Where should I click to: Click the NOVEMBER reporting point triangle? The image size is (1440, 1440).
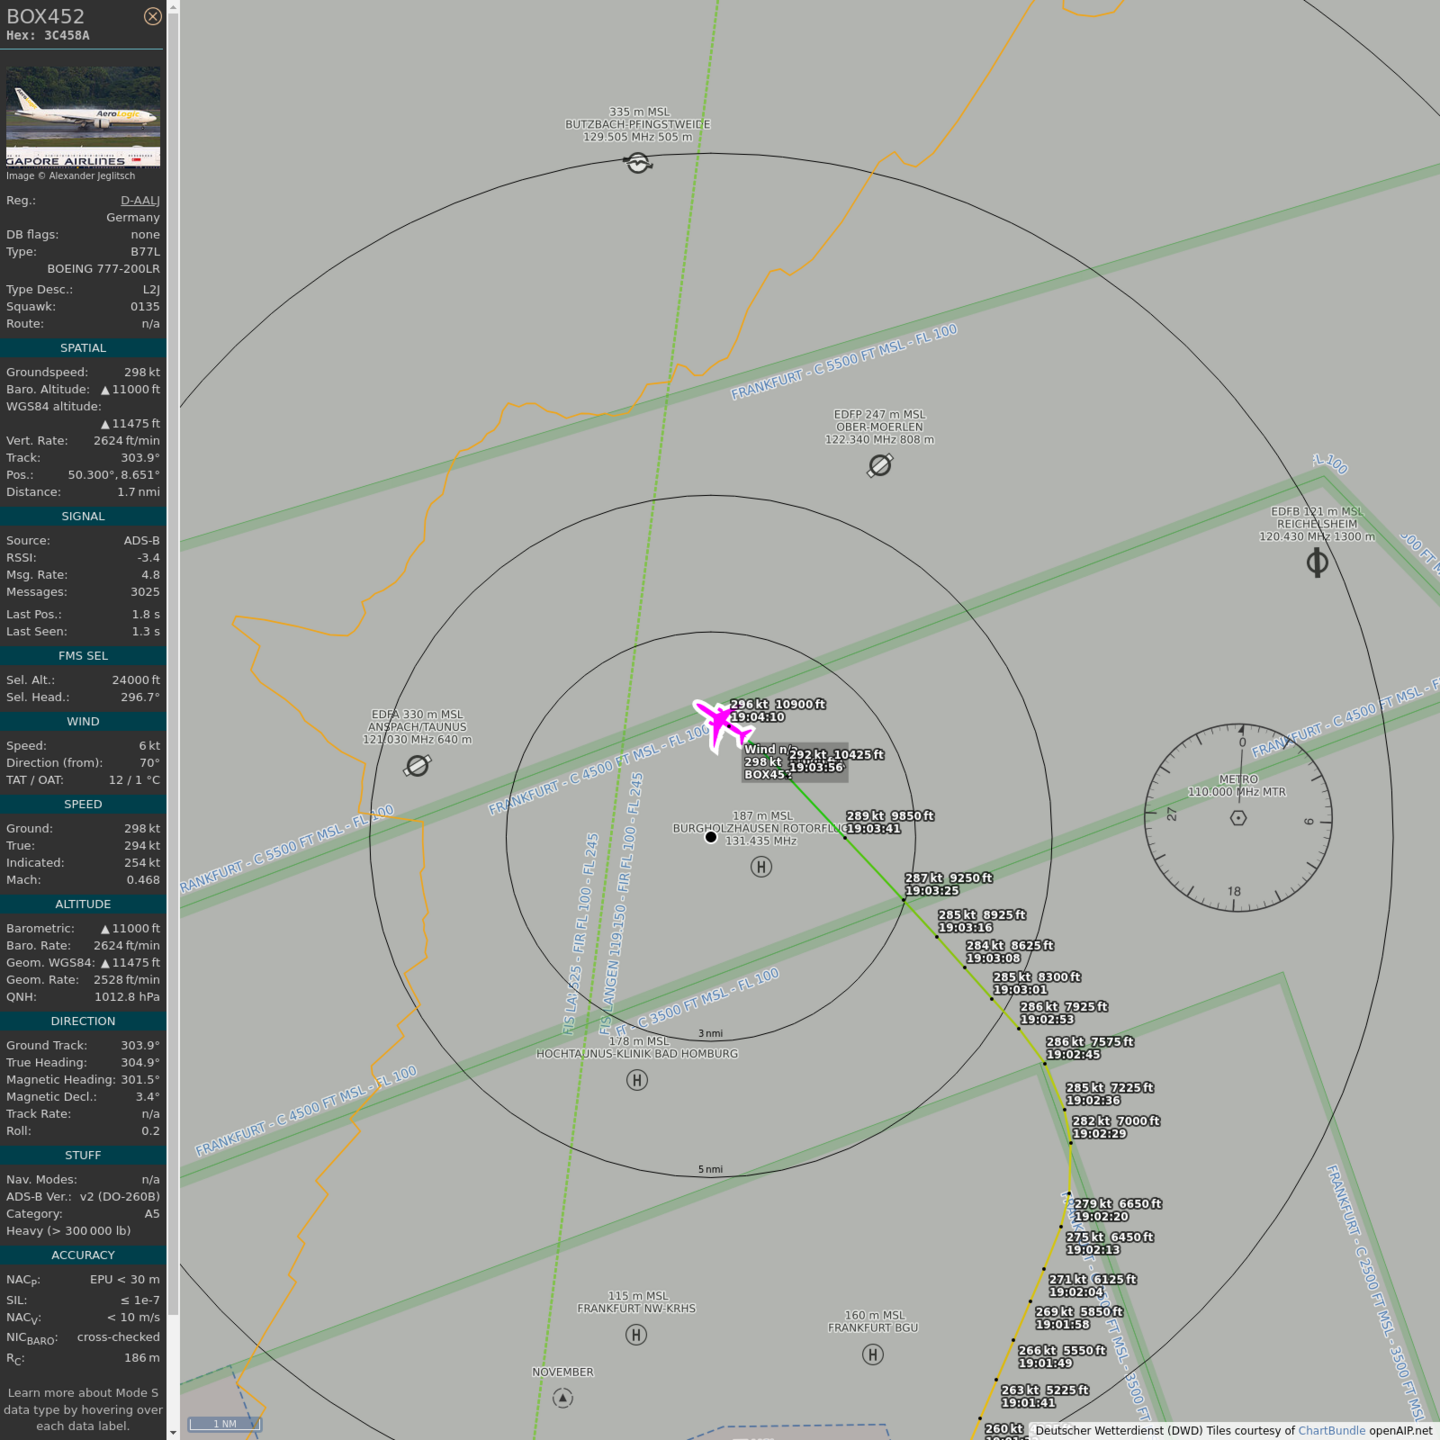click(x=563, y=1398)
